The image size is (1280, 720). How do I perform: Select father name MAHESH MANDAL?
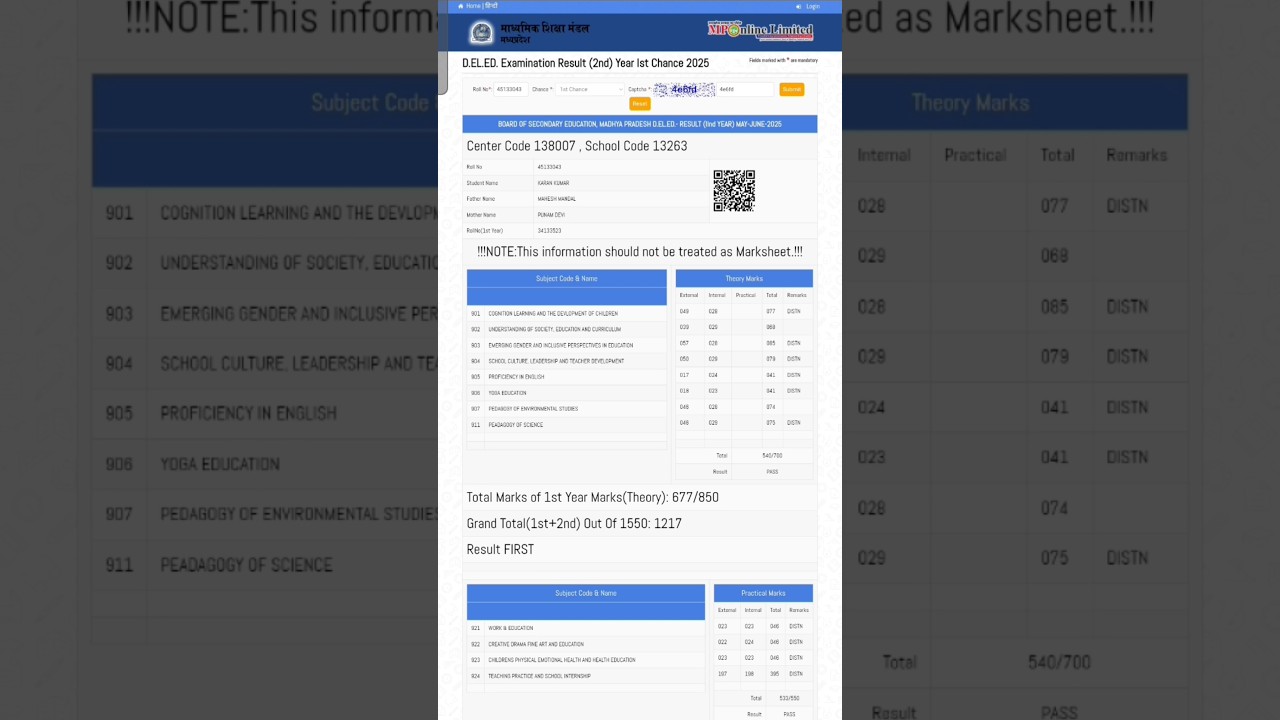557,199
